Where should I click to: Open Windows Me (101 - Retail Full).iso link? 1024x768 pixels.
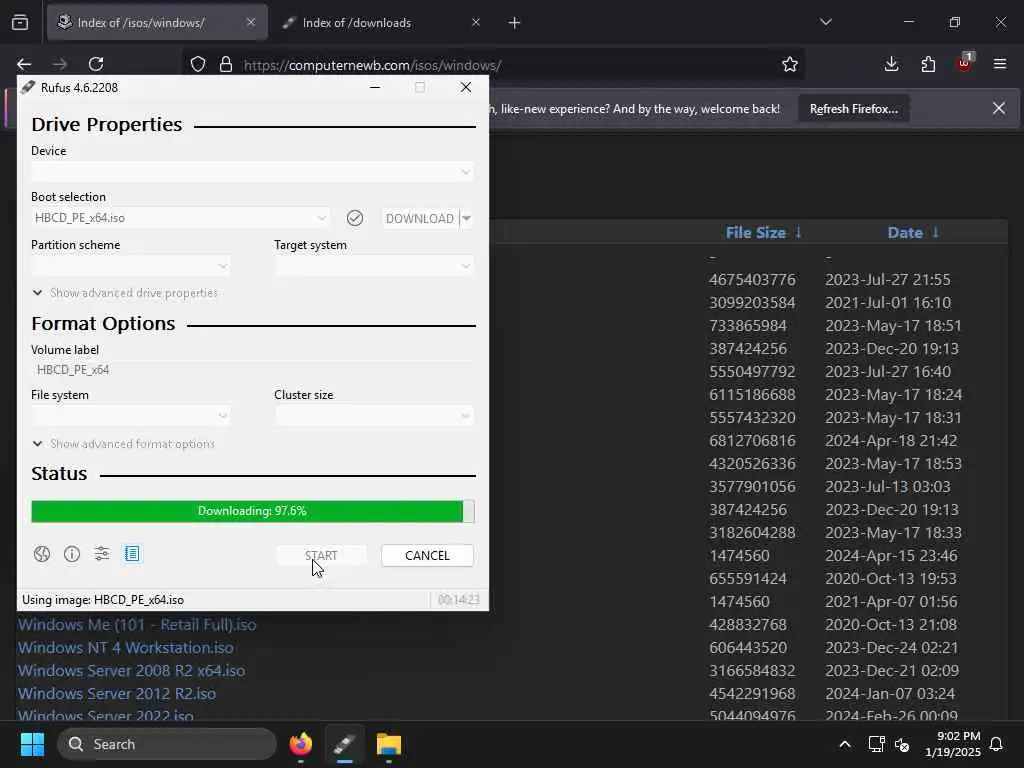137,624
